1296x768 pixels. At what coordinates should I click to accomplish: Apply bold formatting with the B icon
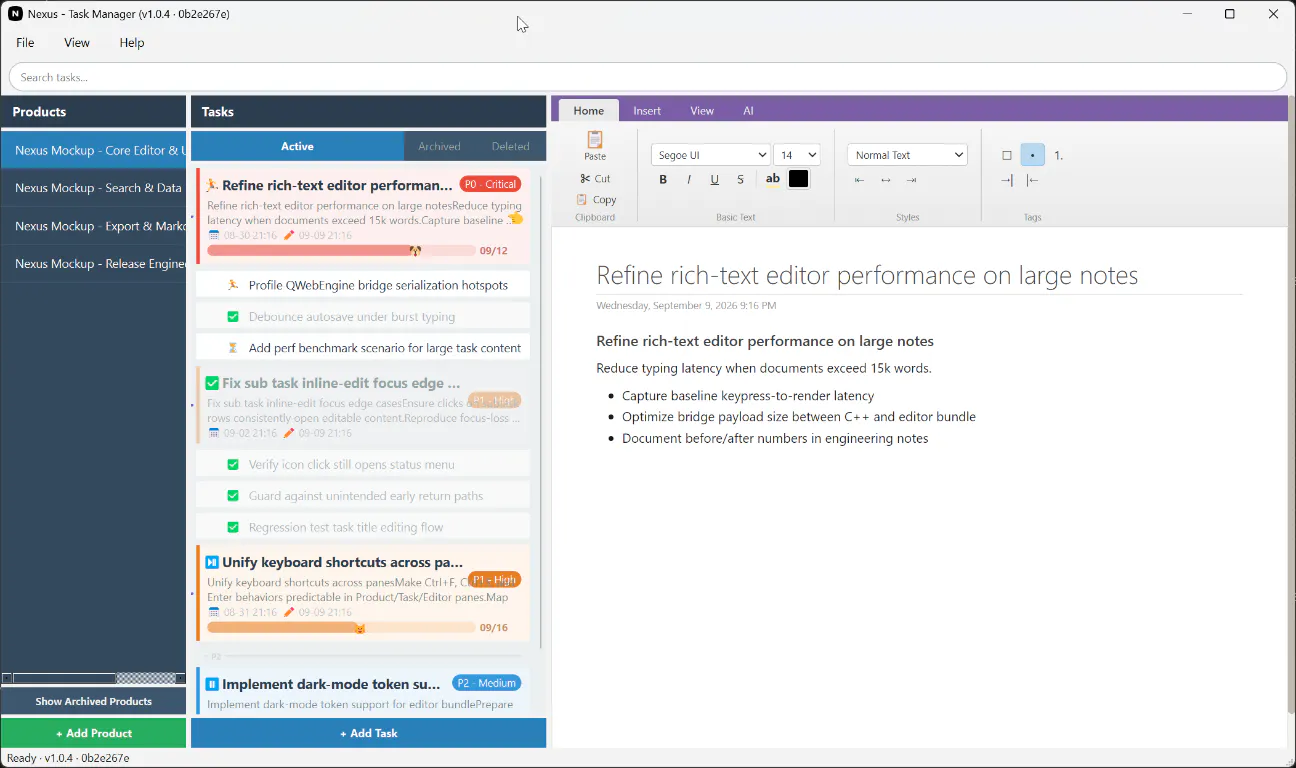[x=663, y=180]
